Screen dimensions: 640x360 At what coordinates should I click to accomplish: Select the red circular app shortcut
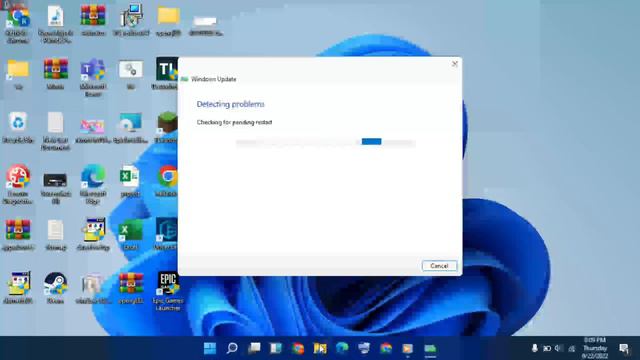pos(18,184)
